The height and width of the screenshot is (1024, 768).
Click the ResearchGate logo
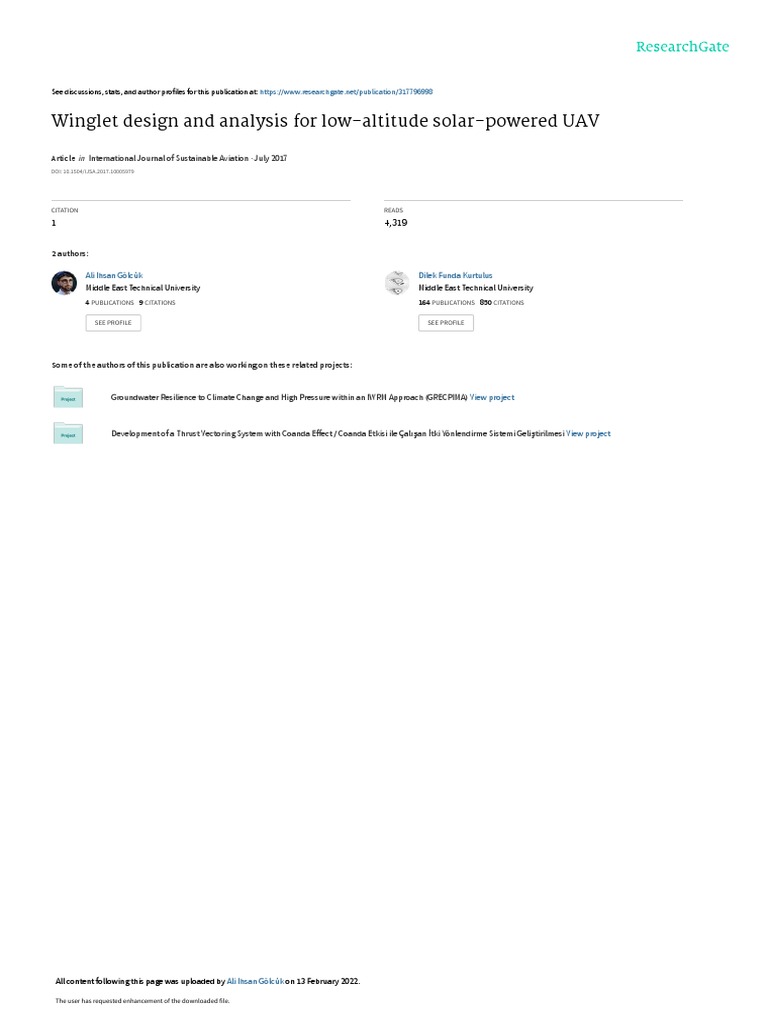click(682, 47)
